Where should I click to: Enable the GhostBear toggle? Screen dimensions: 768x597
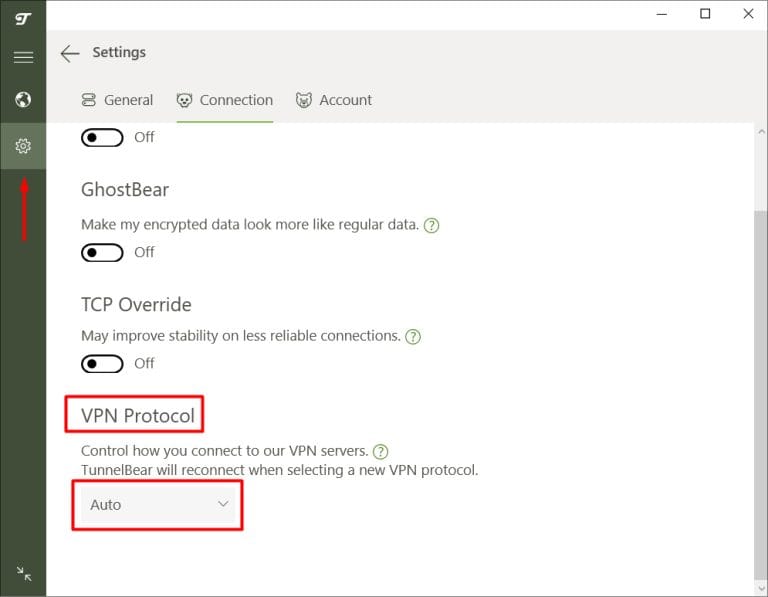pos(102,252)
